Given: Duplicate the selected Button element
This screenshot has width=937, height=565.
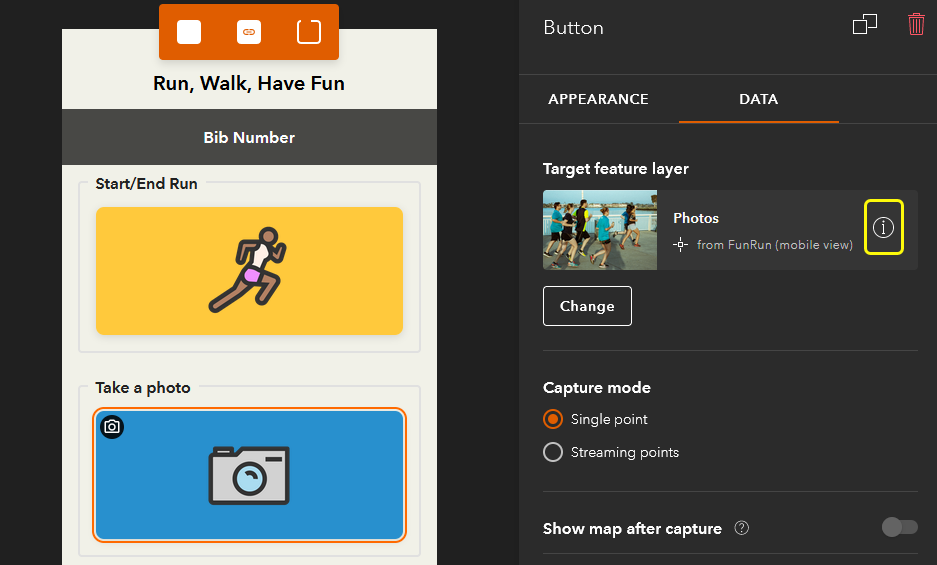Looking at the screenshot, I should click(865, 25).
